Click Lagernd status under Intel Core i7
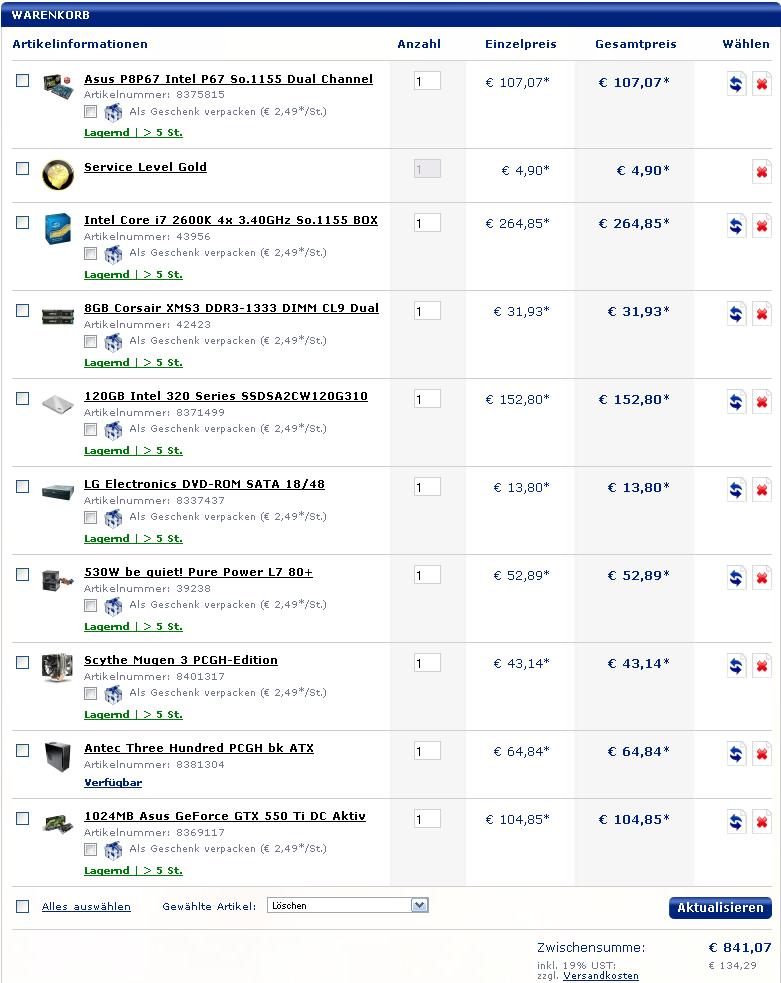 [134, 275]
